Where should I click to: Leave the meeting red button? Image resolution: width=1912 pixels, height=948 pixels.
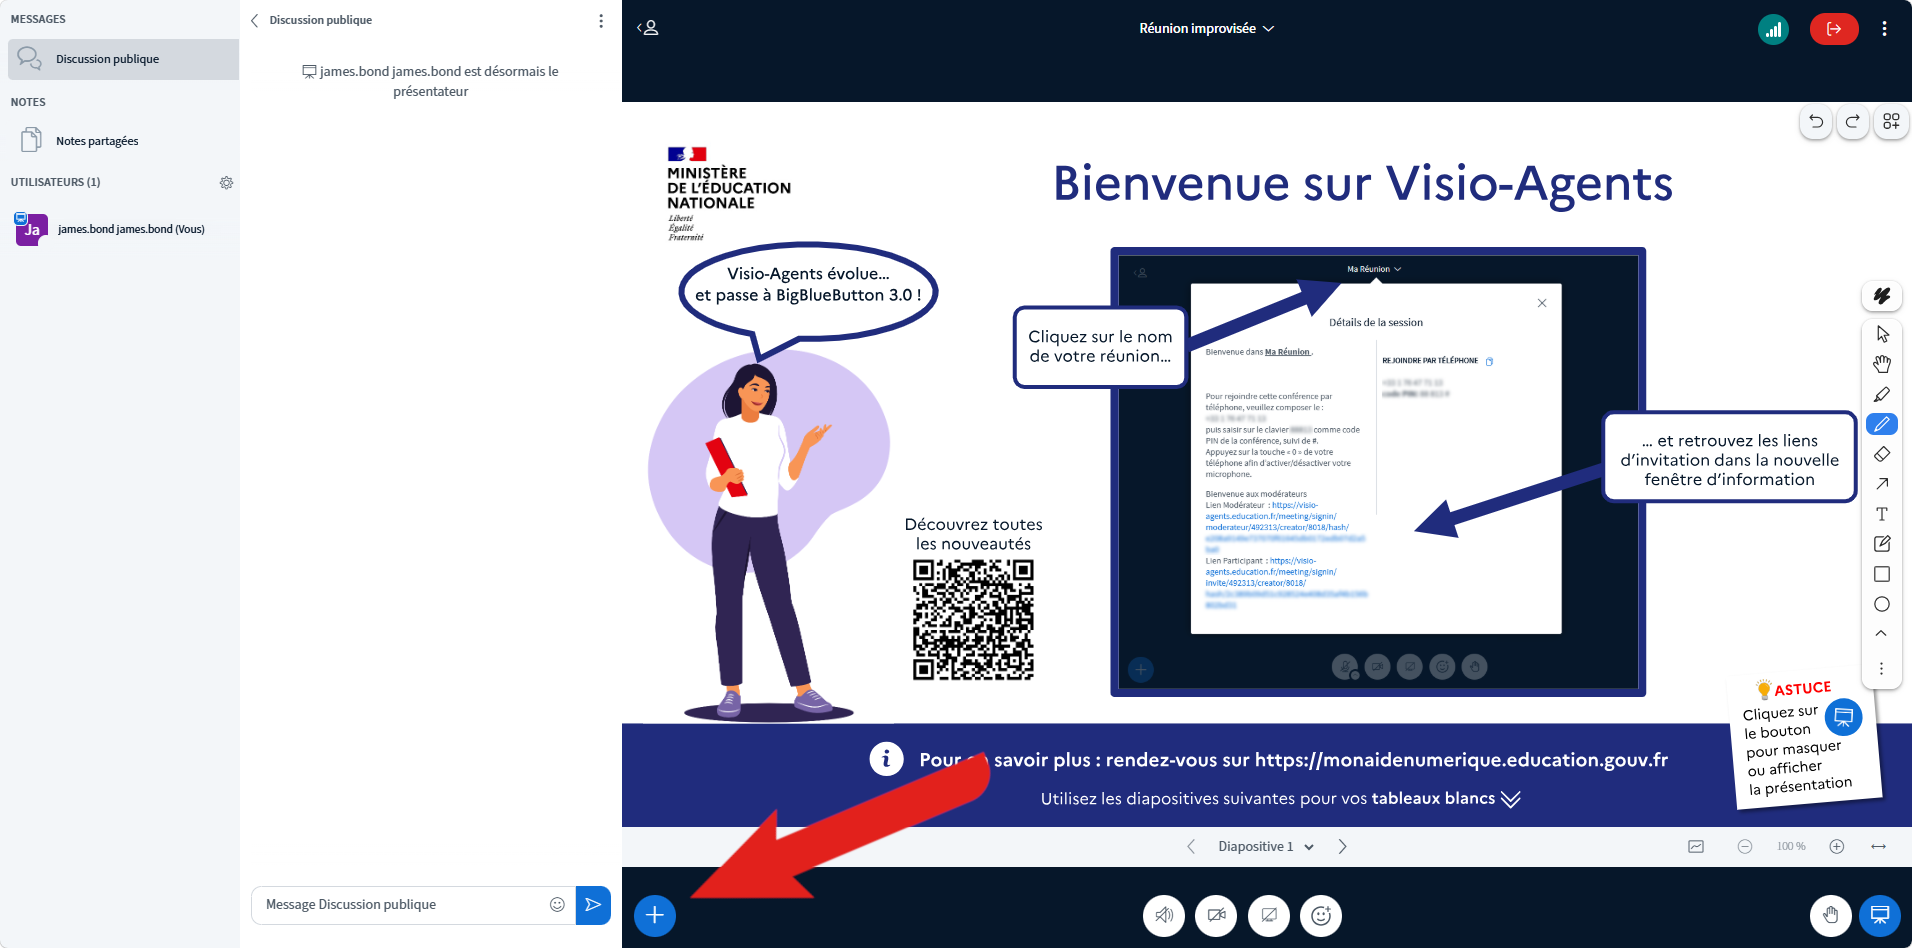point(1834,29)
